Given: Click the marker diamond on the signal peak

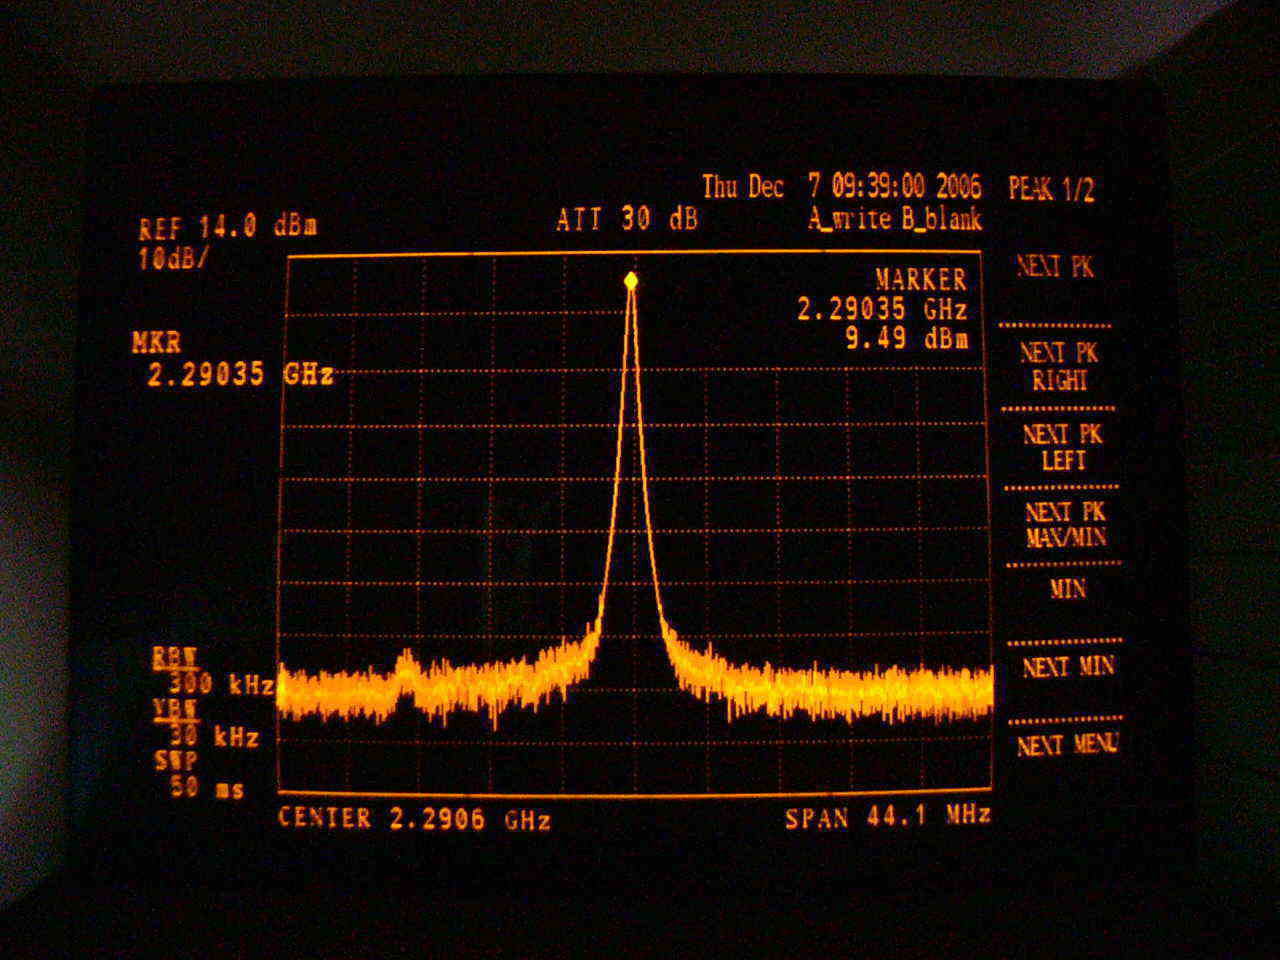Looking at the screenshot, I should (631, 281).
